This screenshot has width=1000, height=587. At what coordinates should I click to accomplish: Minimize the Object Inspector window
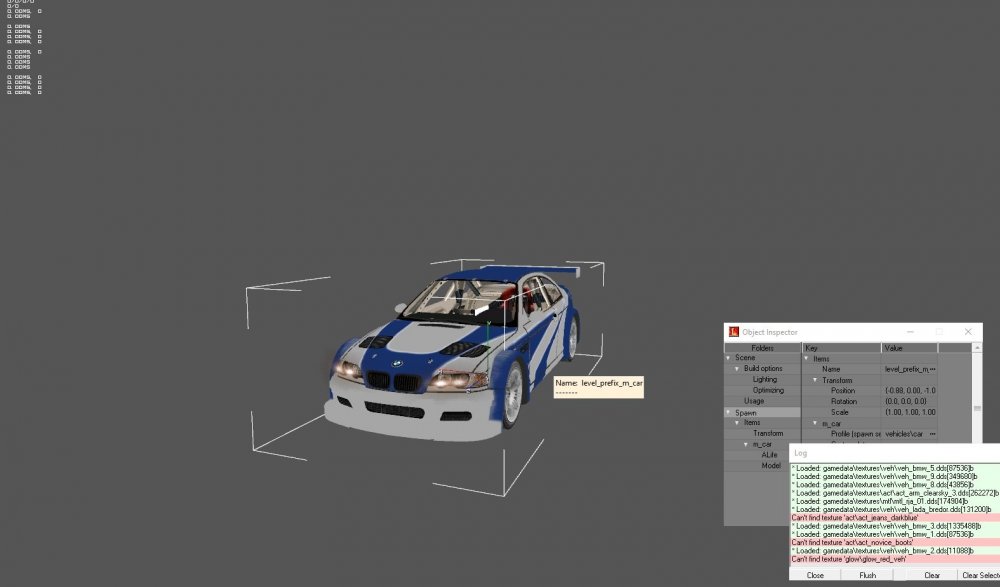(x=910, y=332)
